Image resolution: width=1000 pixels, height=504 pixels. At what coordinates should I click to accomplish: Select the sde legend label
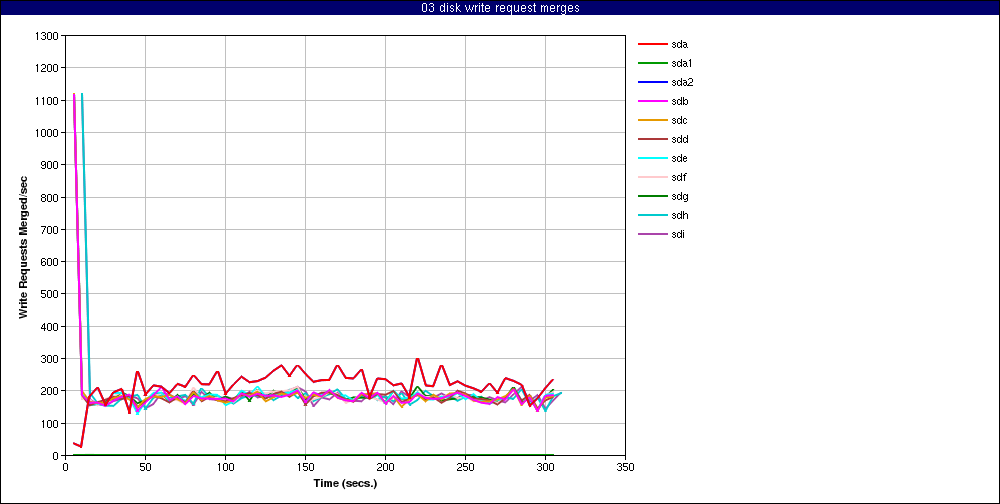pos(680,158)
